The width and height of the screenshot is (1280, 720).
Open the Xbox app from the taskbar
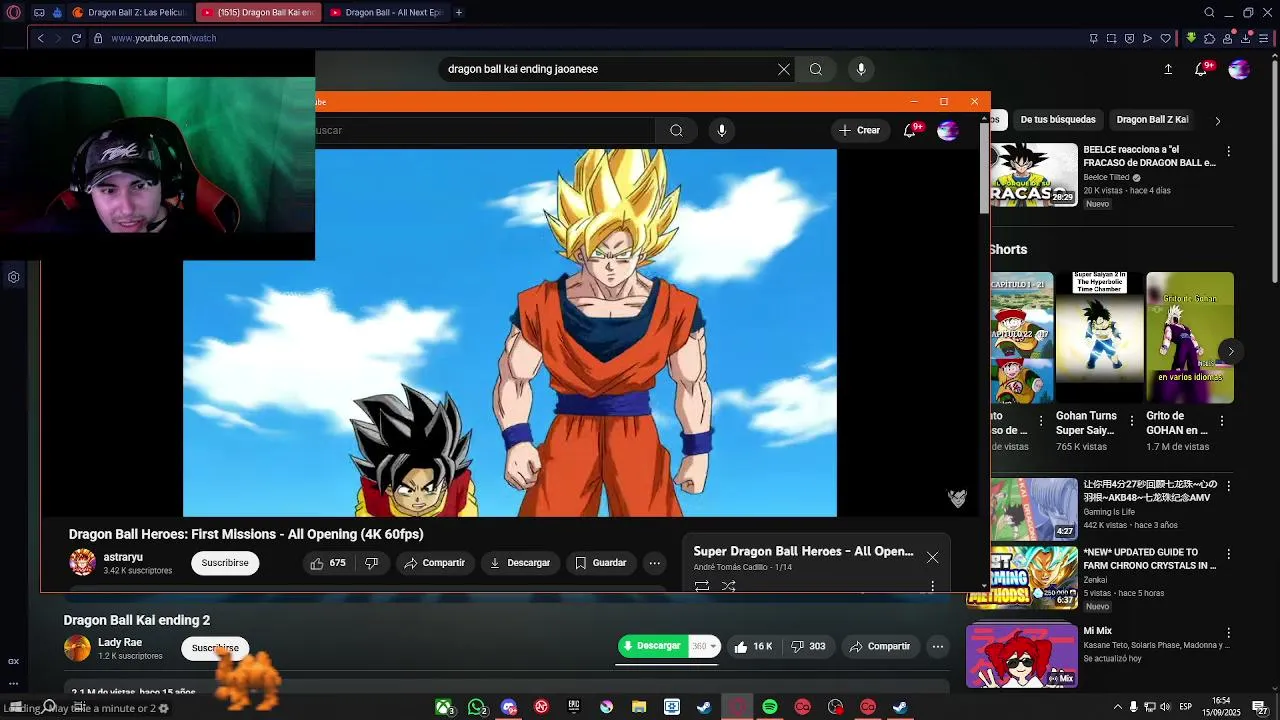(x=444, y=707)
